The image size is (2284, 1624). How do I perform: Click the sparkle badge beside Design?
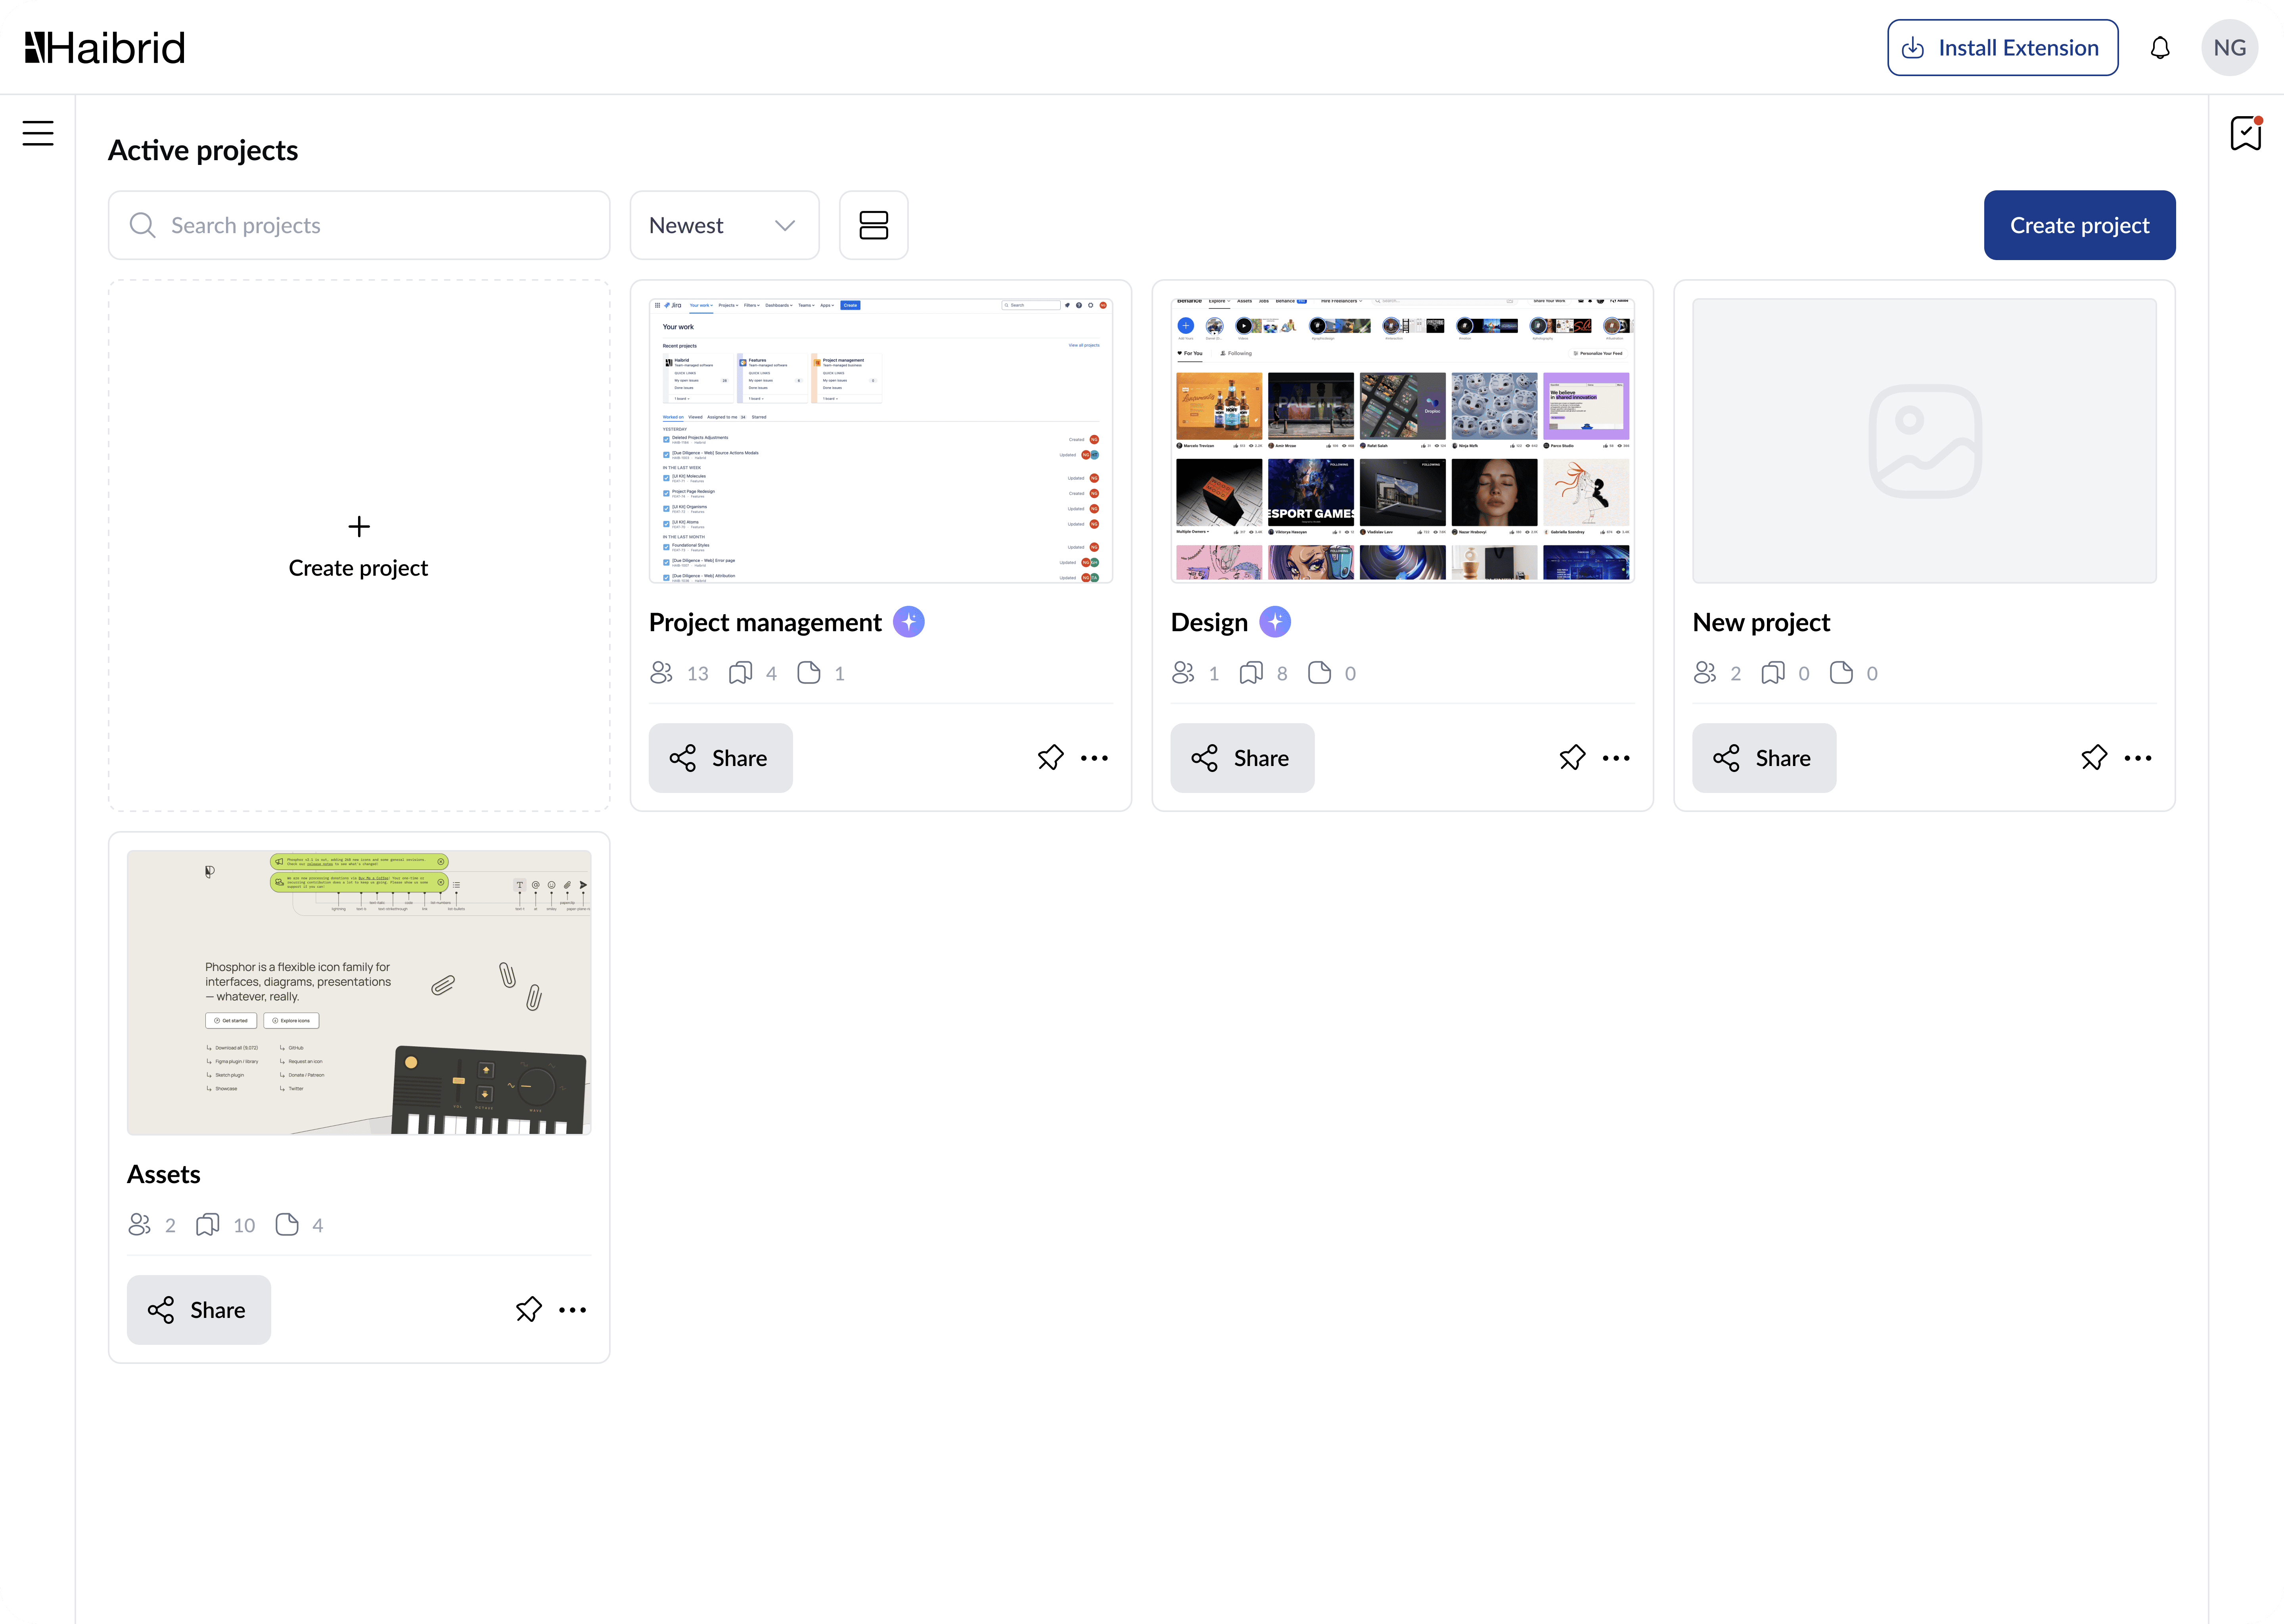tap(1274, 622)
